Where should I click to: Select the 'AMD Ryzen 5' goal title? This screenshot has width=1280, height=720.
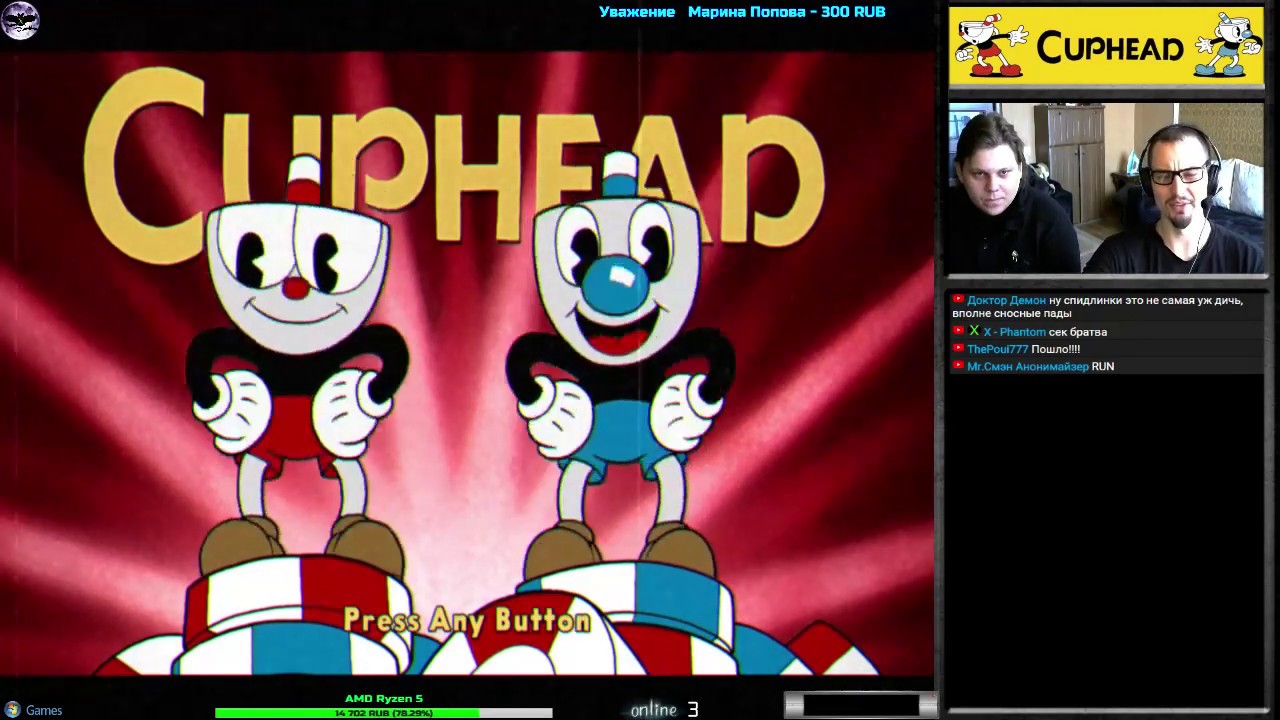point(384,698)
